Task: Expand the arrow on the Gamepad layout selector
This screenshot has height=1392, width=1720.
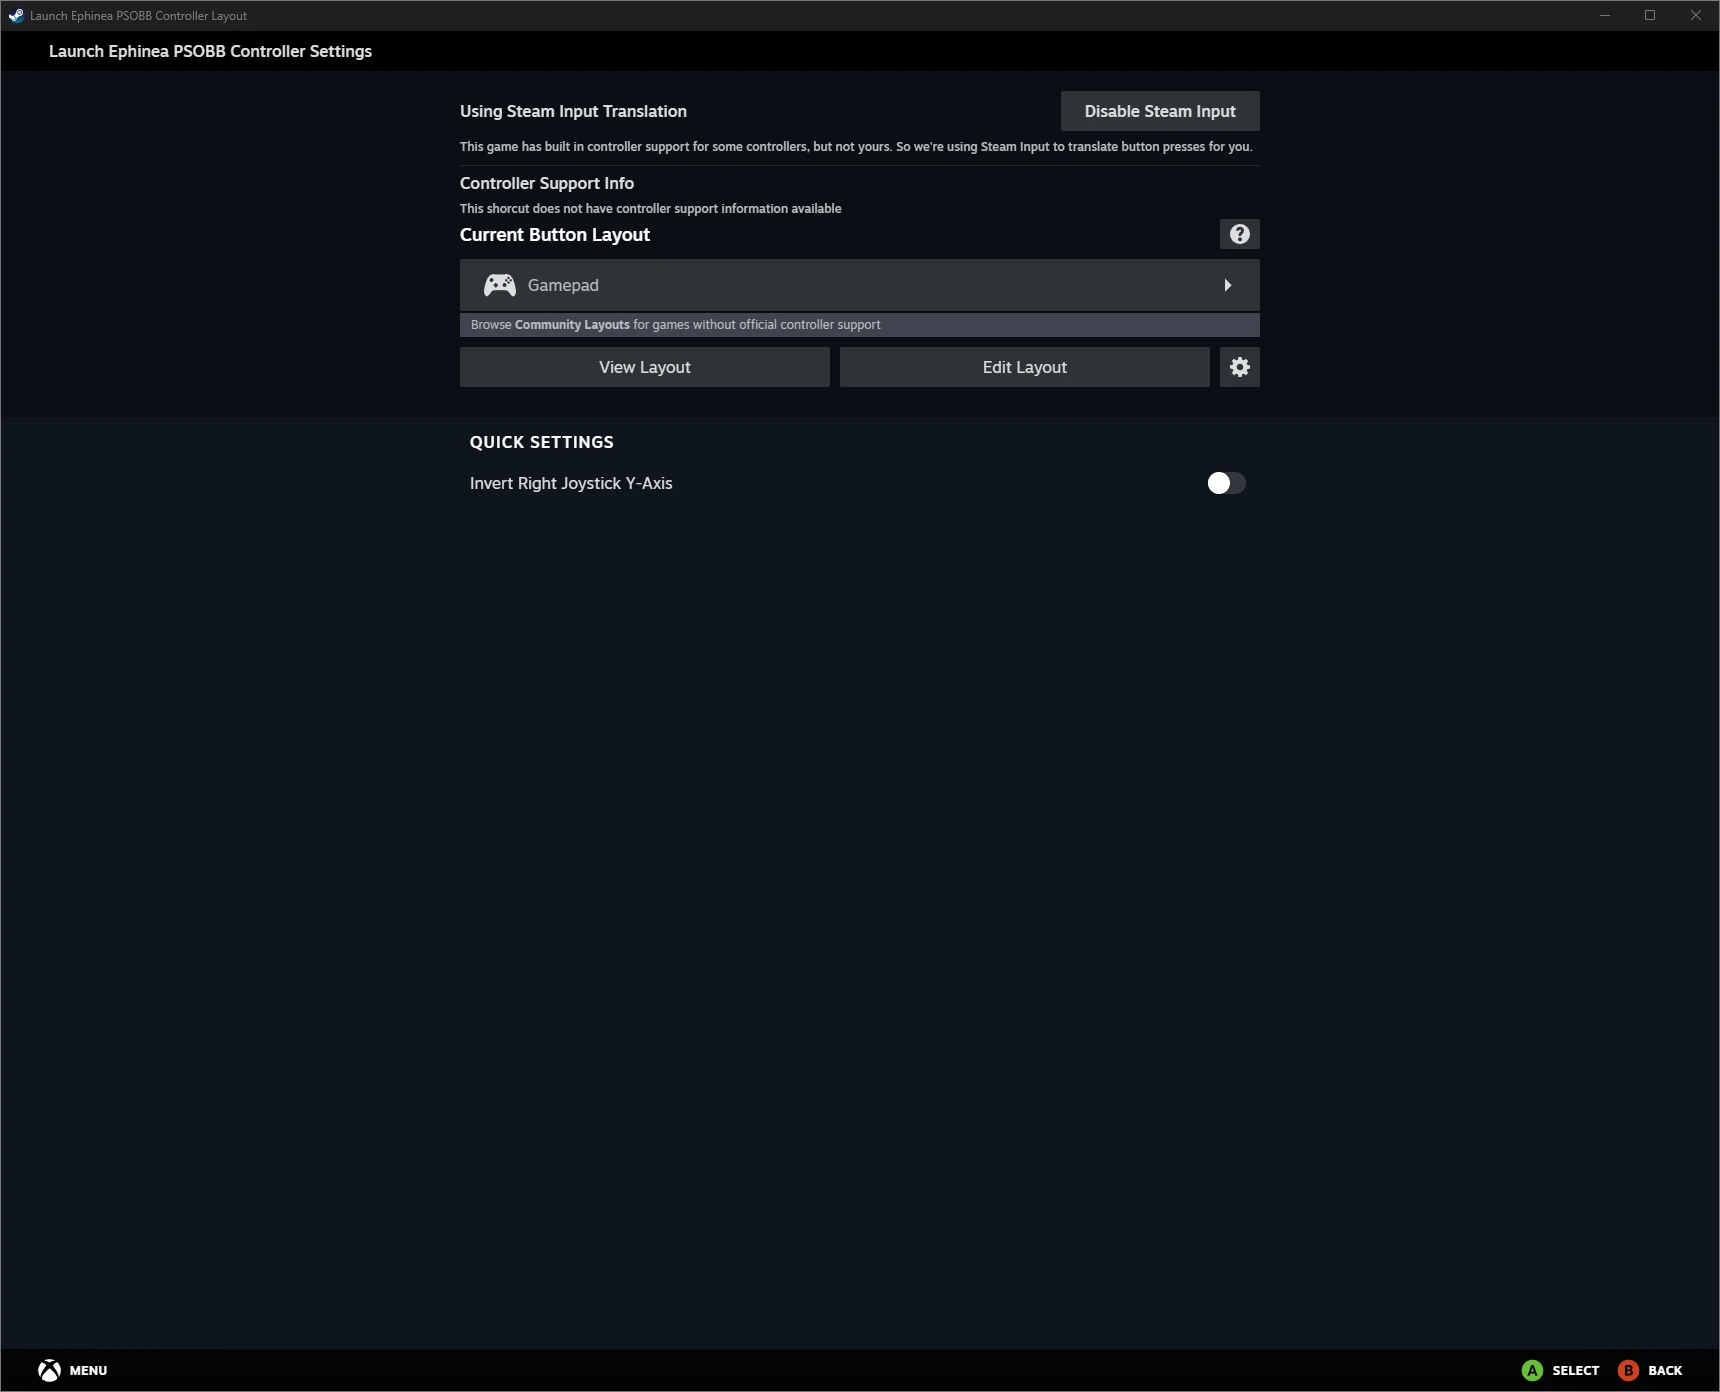Action: click(1228, 284)
